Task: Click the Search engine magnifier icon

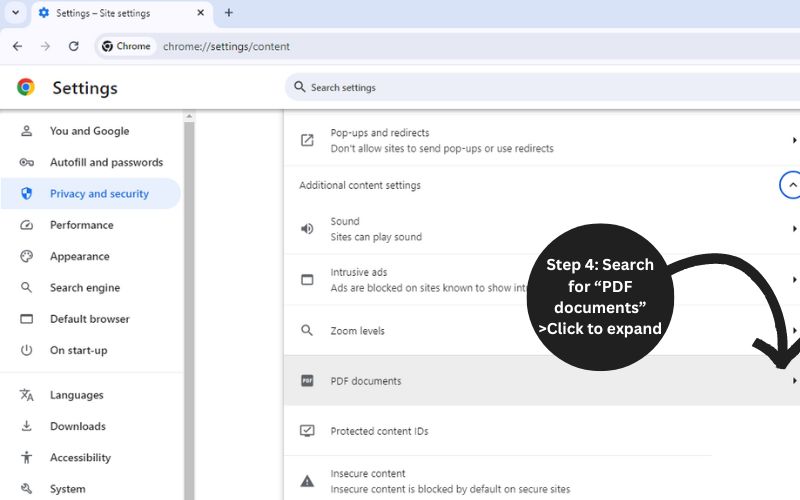Action: (27, 288)
